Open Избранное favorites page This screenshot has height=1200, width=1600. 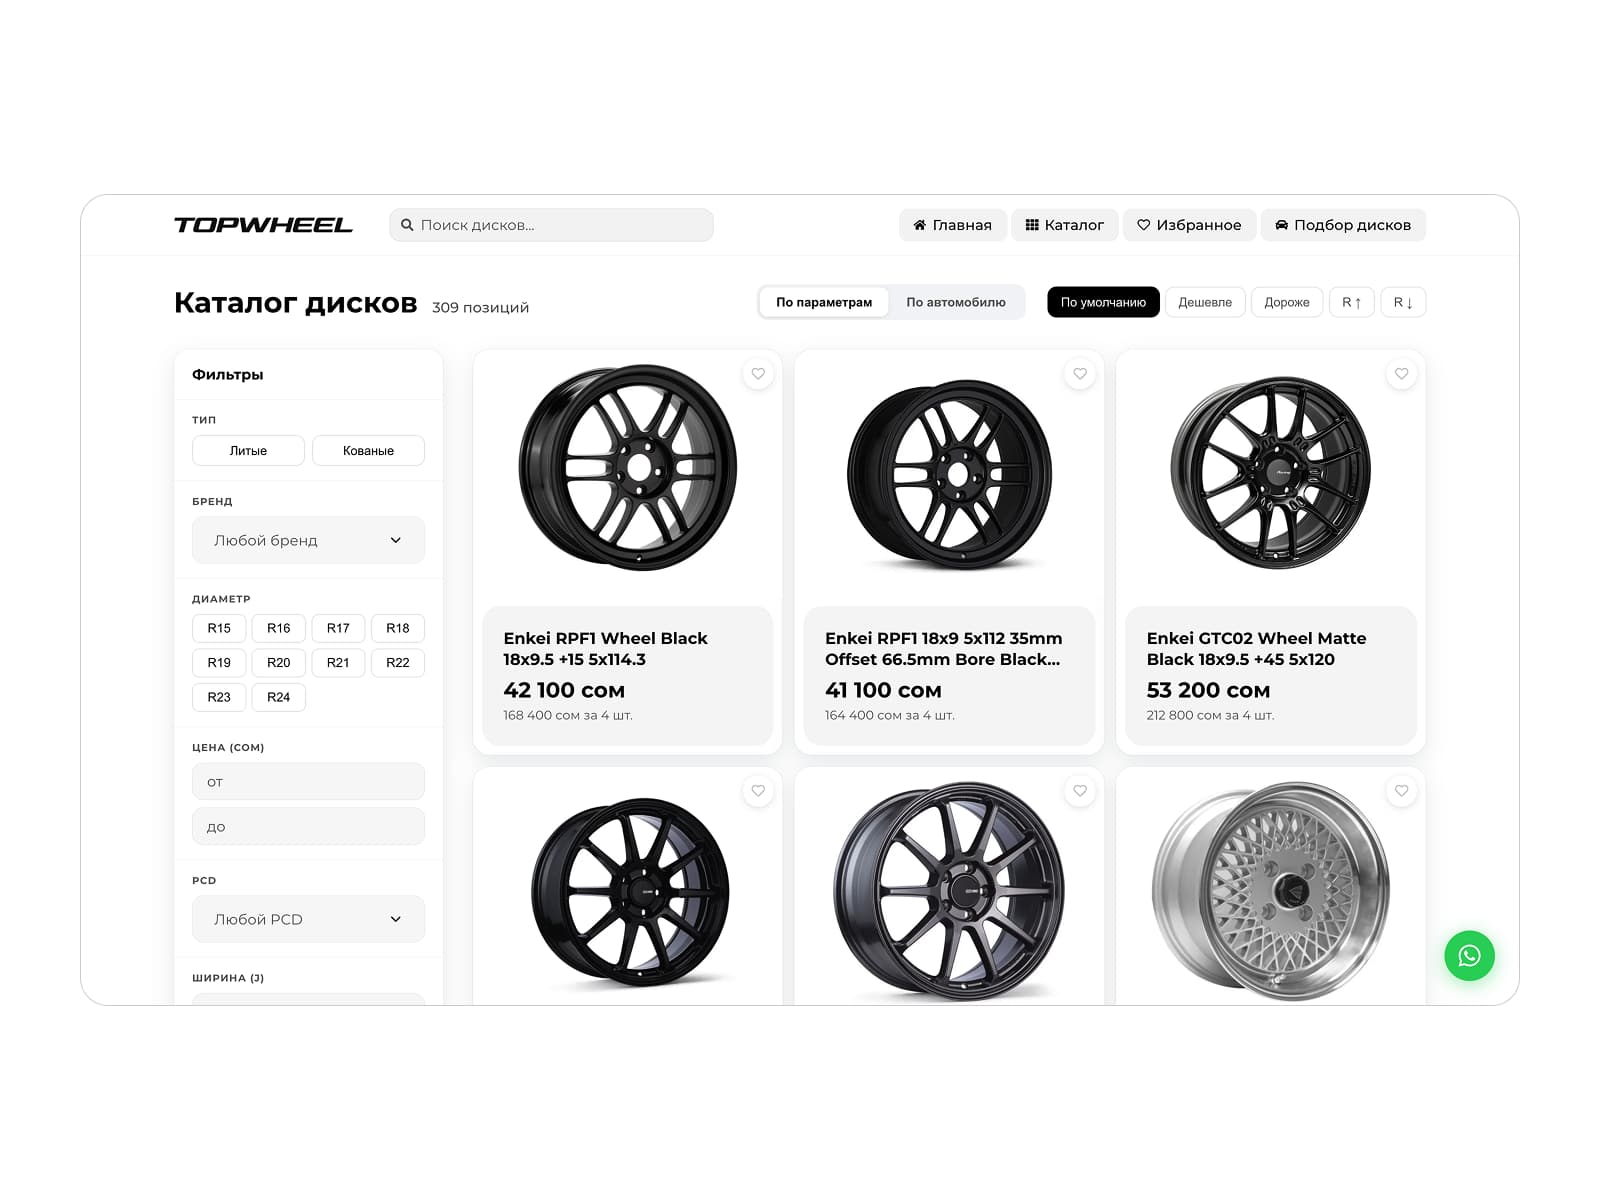coord(1188,225)
